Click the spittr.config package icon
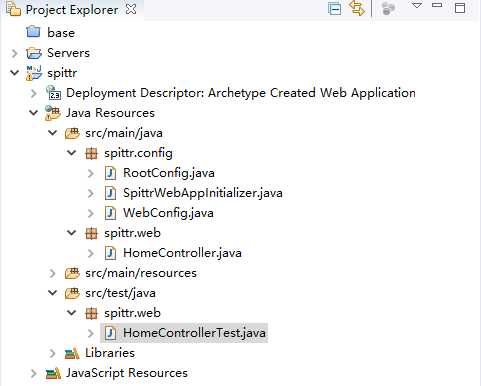 pyautogui.click(x=91, y=153)
